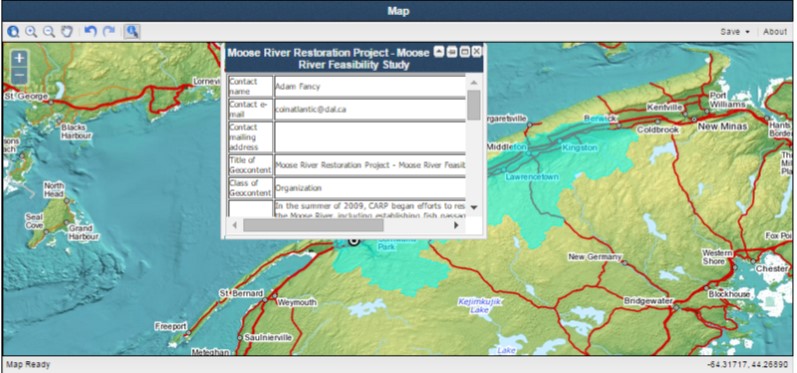Go forward to next map extent
The height and width of the screenshot is (373, 797).
(109, 32)
